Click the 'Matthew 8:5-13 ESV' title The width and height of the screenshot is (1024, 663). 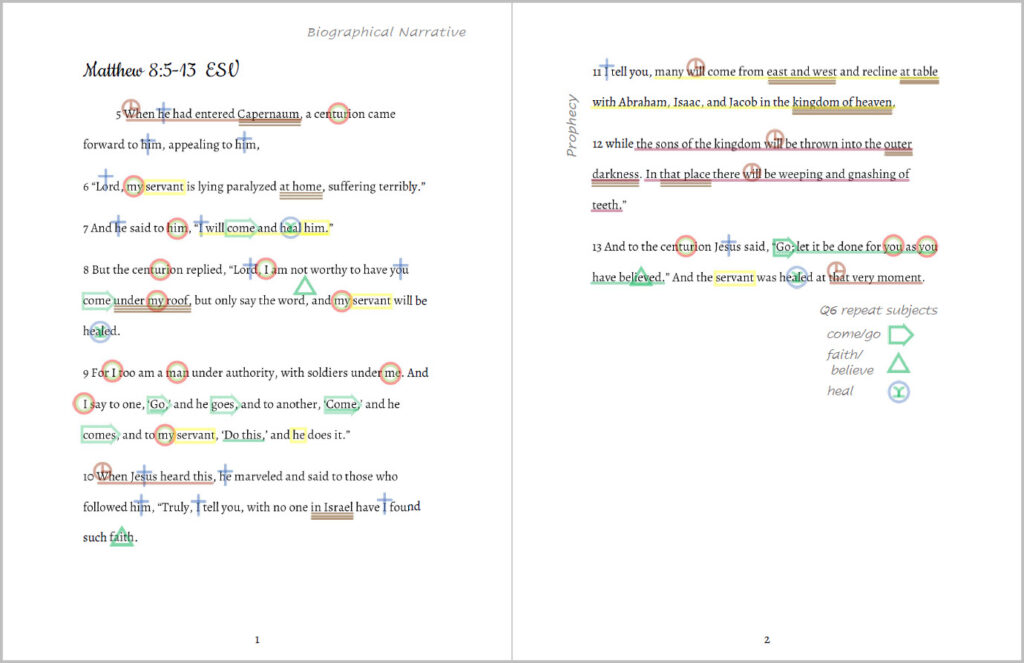(161, 70)
